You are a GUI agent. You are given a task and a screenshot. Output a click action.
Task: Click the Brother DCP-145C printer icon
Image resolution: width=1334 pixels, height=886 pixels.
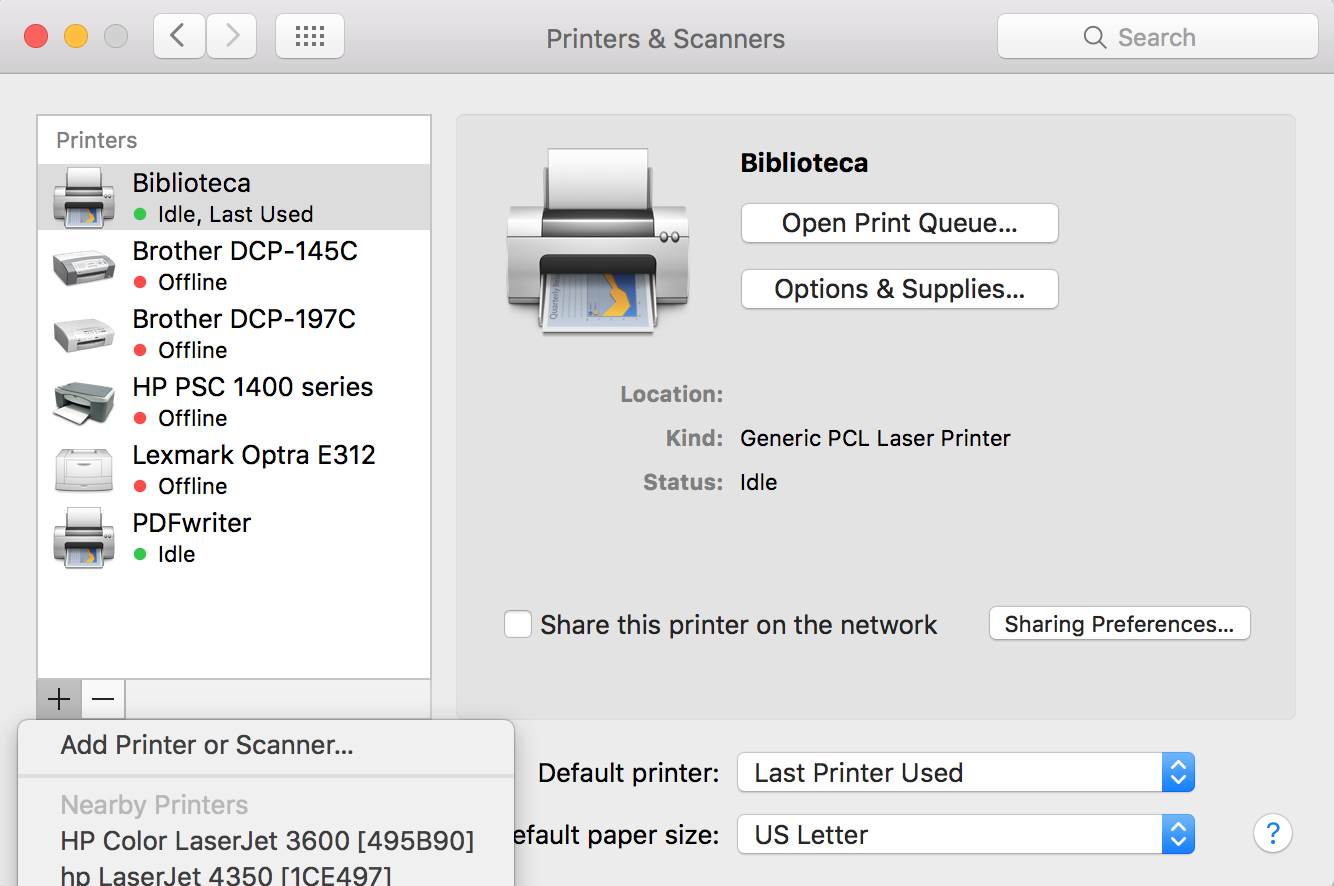pos(84,265)
